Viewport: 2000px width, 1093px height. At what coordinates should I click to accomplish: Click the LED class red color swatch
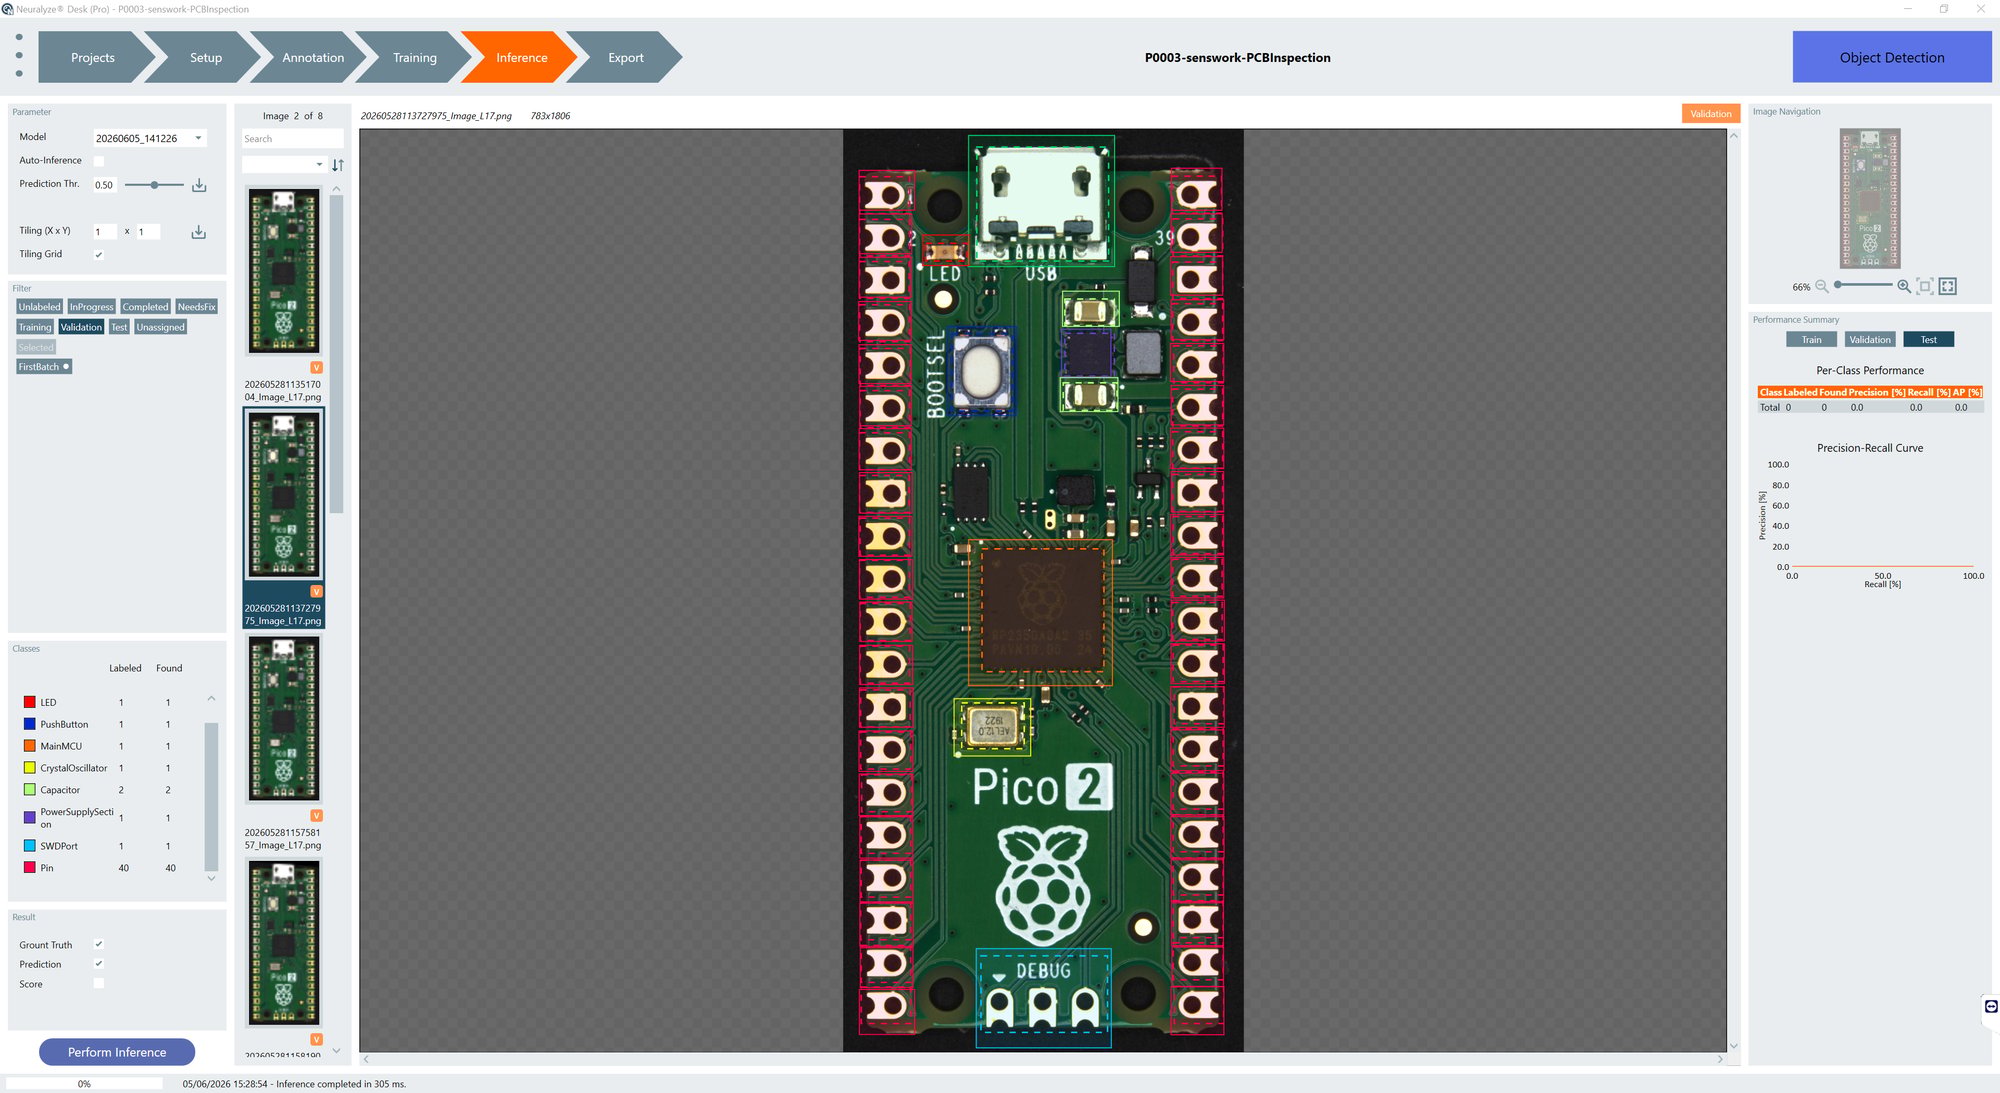point(29,702)
